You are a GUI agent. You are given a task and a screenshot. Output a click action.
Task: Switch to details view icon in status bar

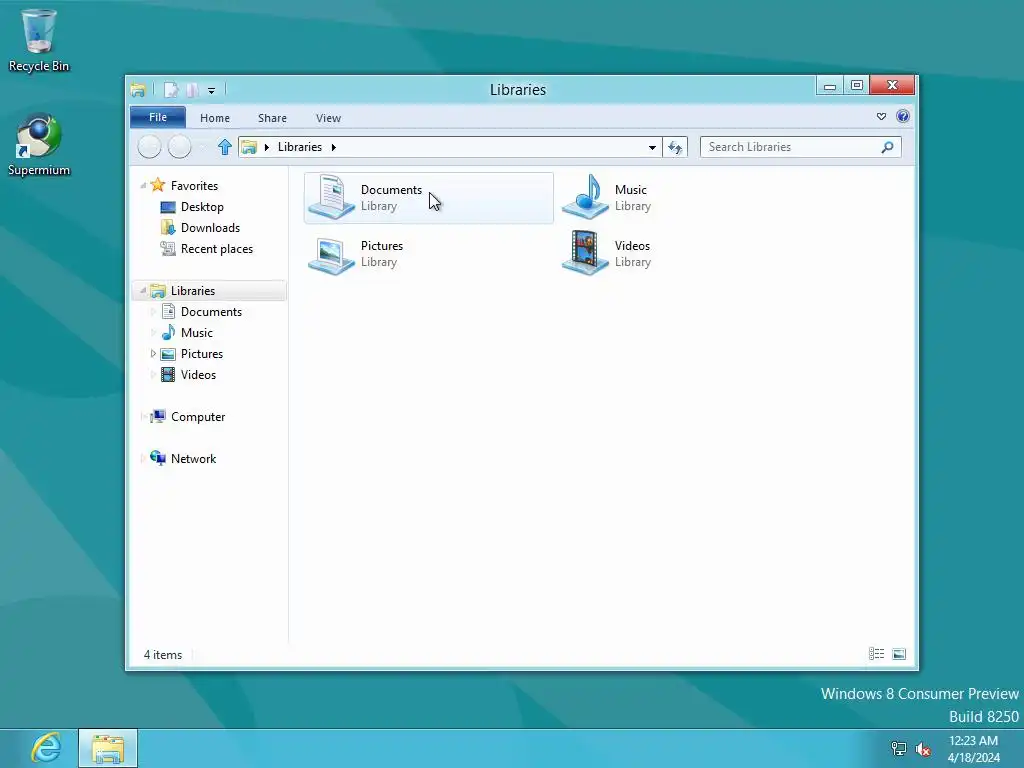876,654
